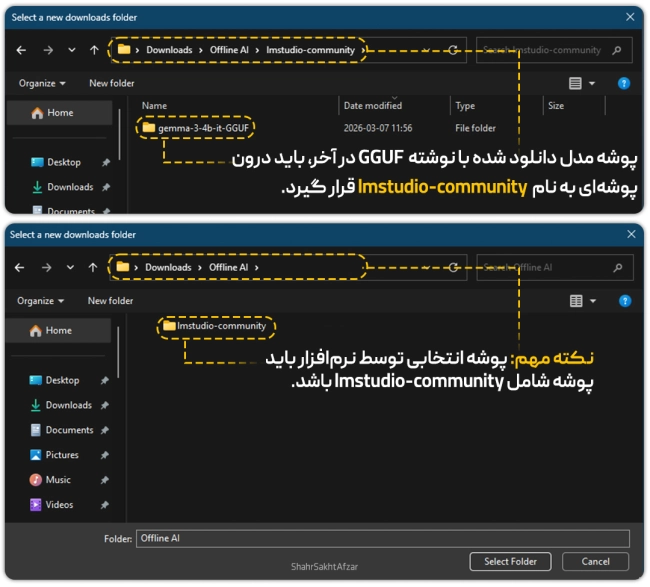The width and height of the screenshot is (650, 587).
Task: Click Offline AI breadcrumb in lower dialog
Action: click(228, 267)
